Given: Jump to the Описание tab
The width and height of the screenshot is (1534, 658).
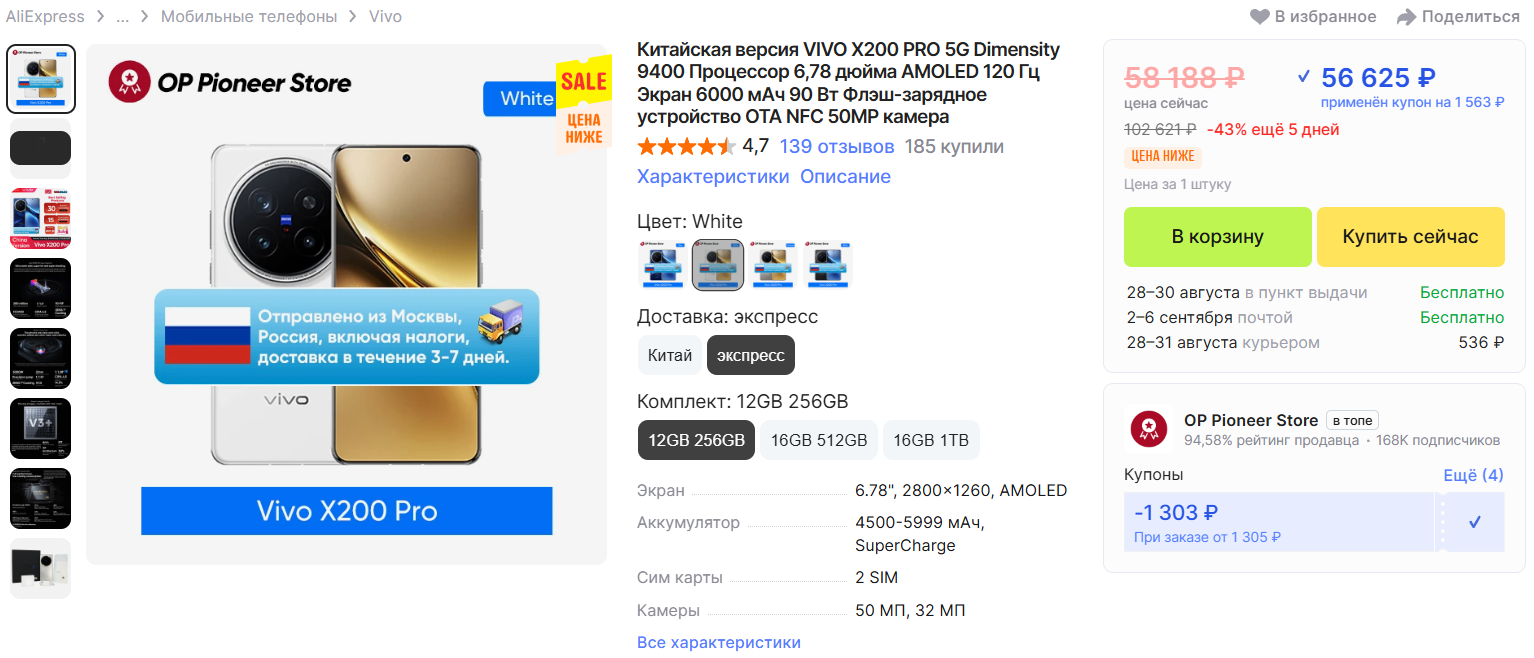Looking at the screenshot, I should point(845,177).
